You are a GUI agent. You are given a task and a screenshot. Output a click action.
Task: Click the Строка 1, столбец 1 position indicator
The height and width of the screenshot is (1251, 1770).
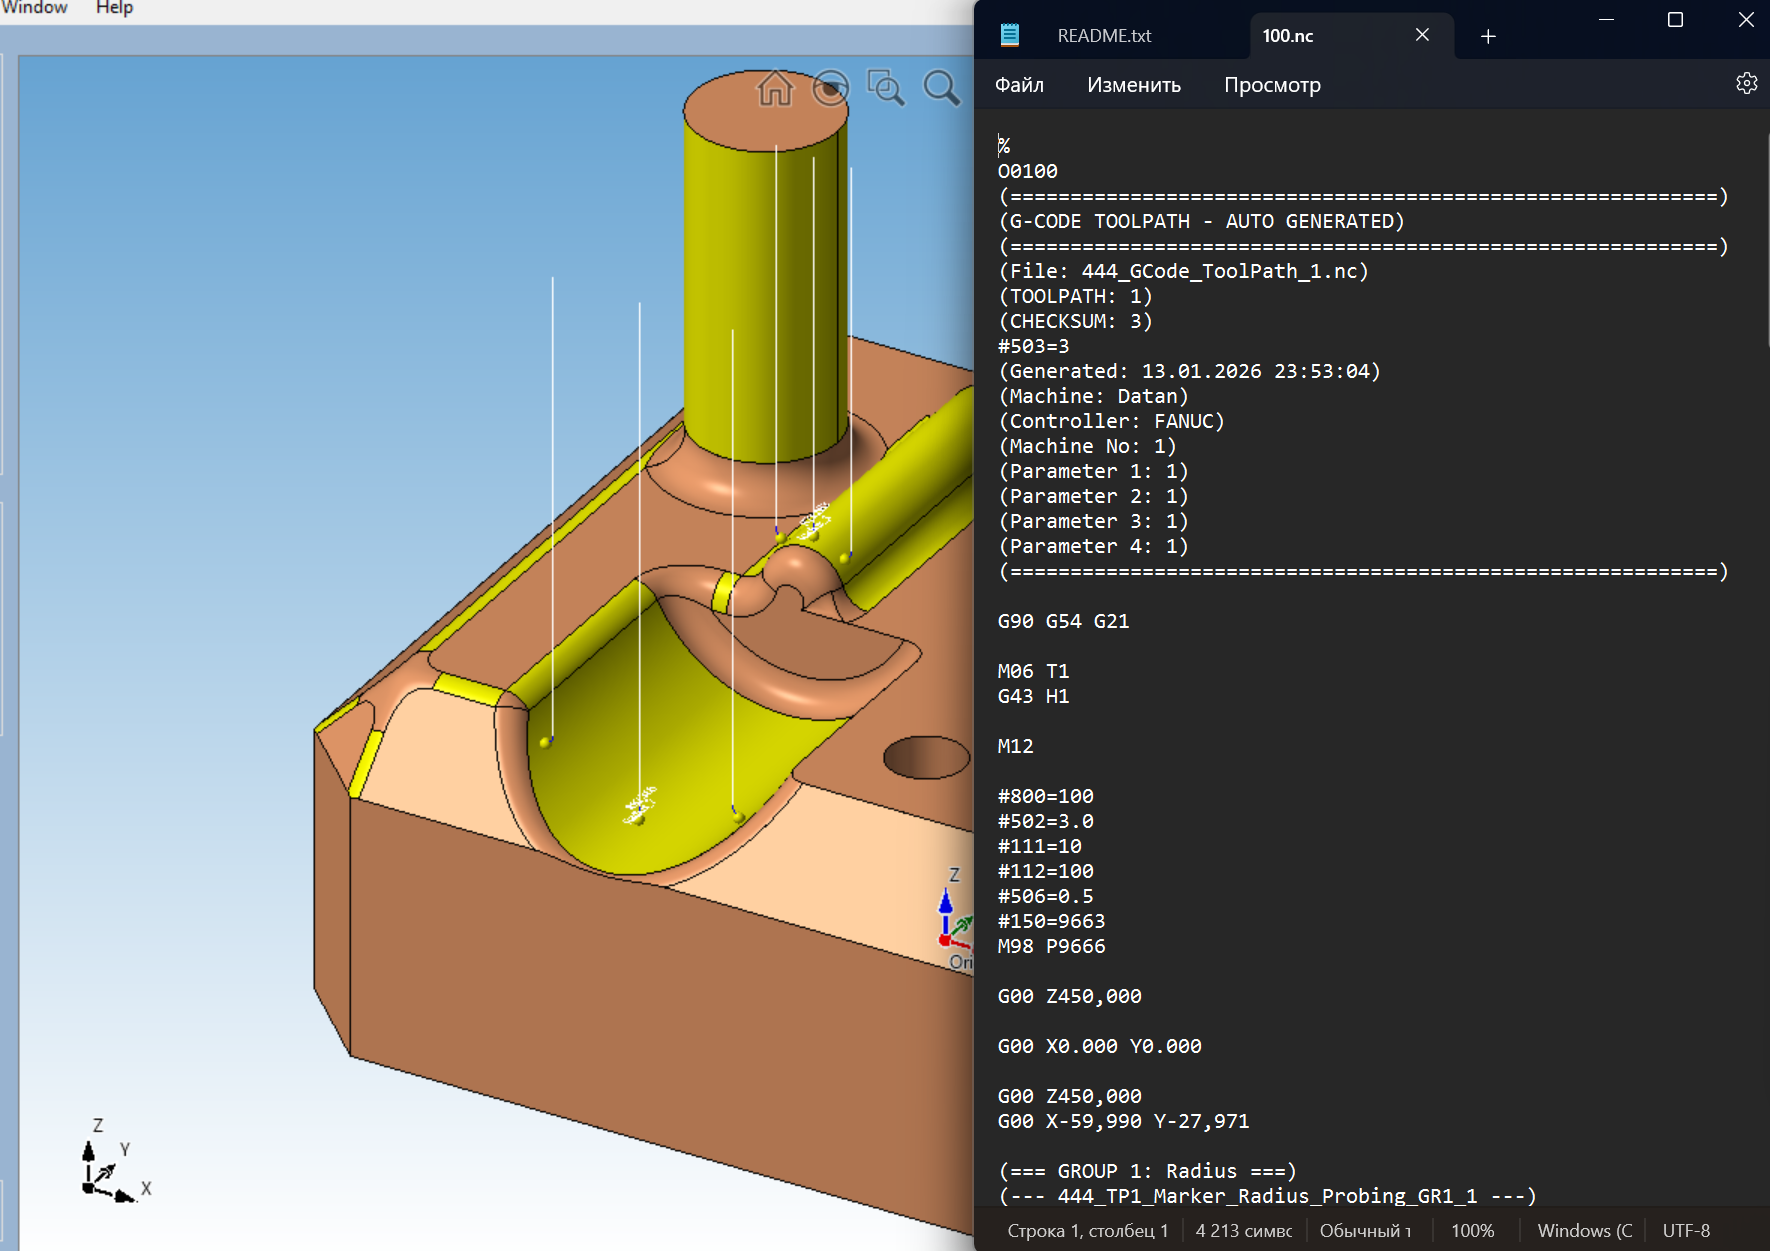coord(1087,1230)
